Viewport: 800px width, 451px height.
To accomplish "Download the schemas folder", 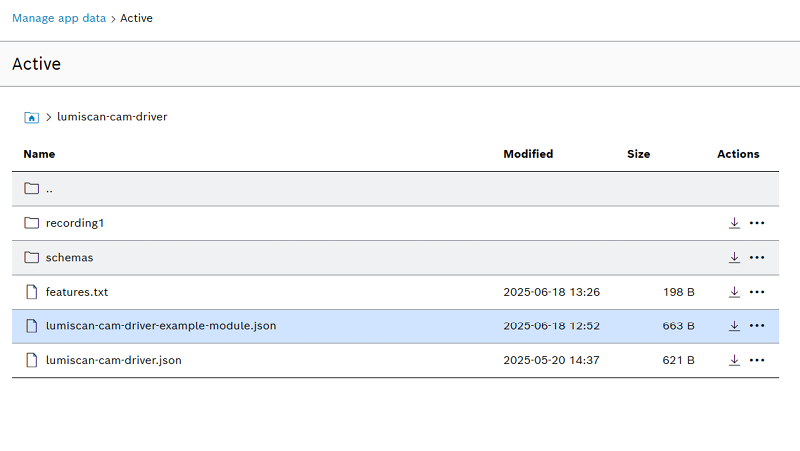I will tap(734, 258).
